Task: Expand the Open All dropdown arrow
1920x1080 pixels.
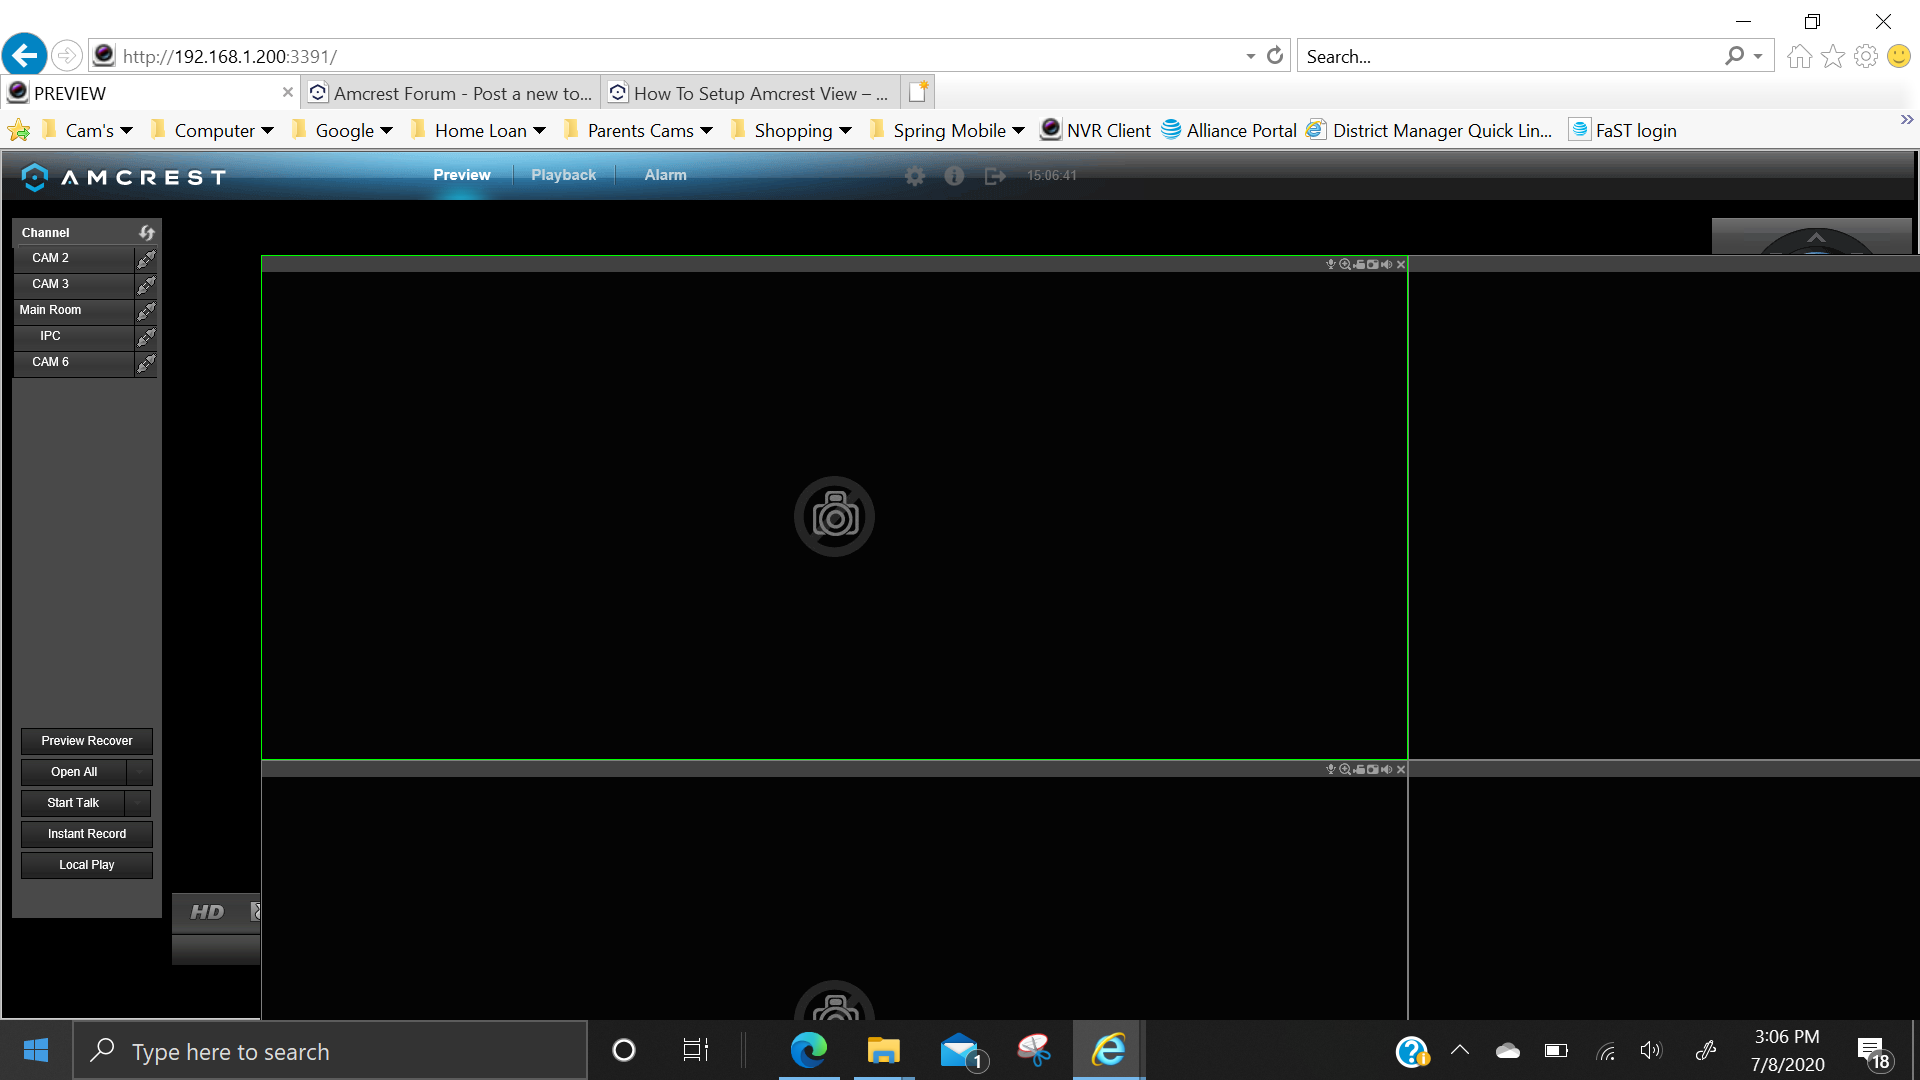Action: tap(140, 772)
